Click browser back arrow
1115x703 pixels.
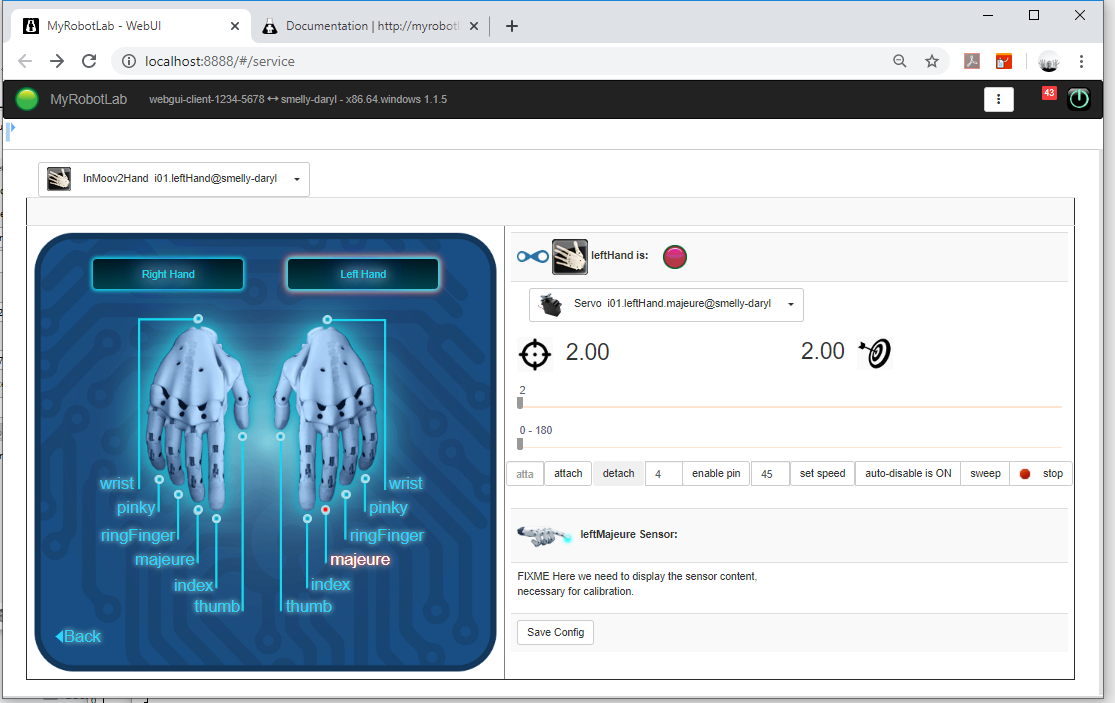[x=25, y=61]
